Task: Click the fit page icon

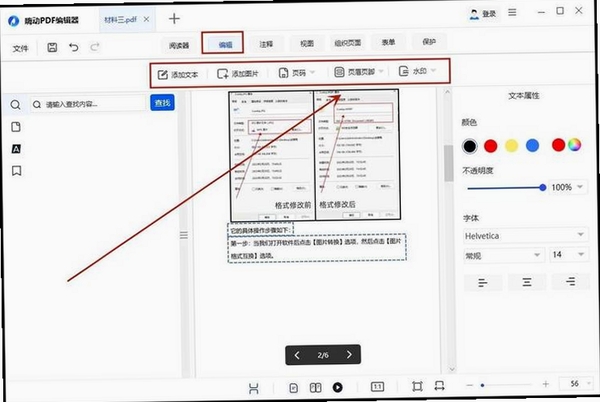Action: (417, 386)
